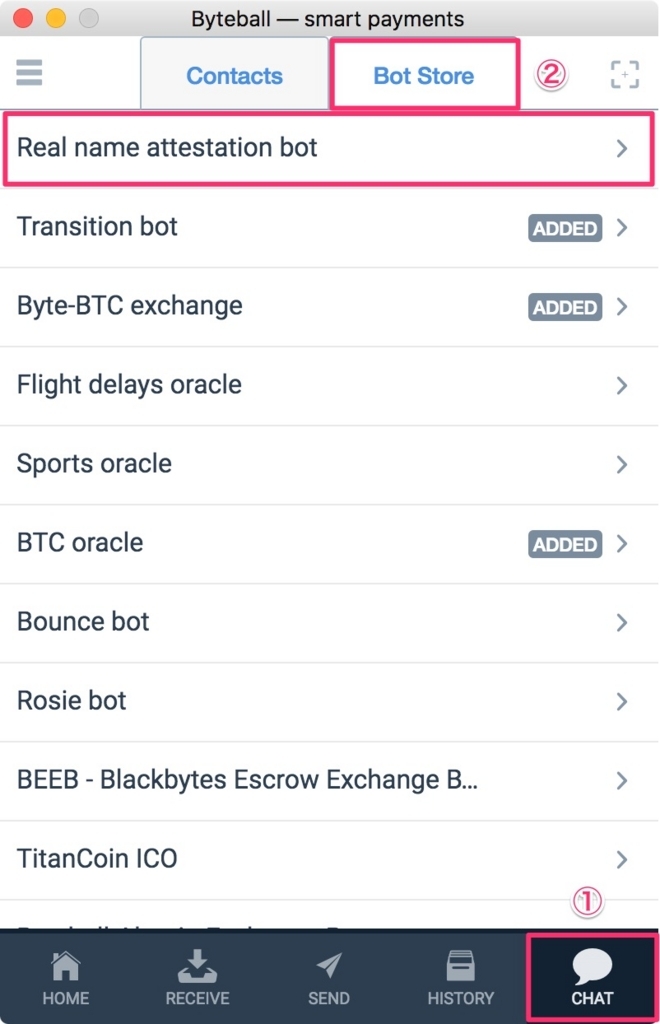Open the hamburger menu icon
The image size is (660, 1024).
[x=29, y=72]
